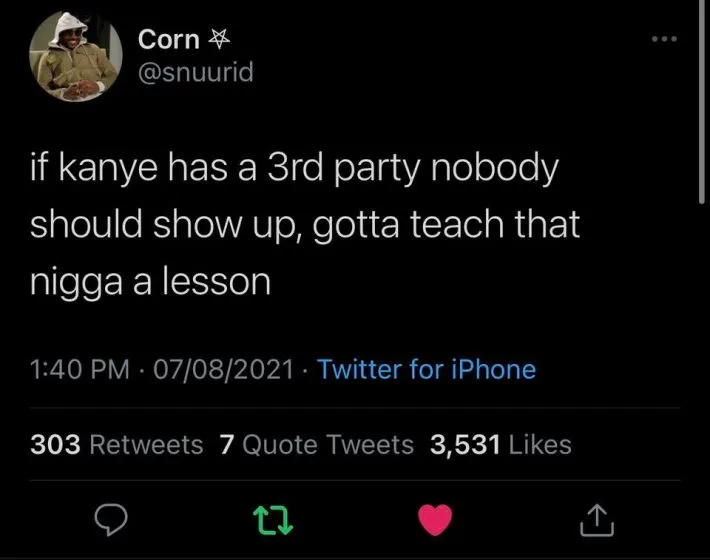The height and width of the screenshot is (560, 710).
Task: Click the 07/08/2021 date
Action: coord(224,369)
